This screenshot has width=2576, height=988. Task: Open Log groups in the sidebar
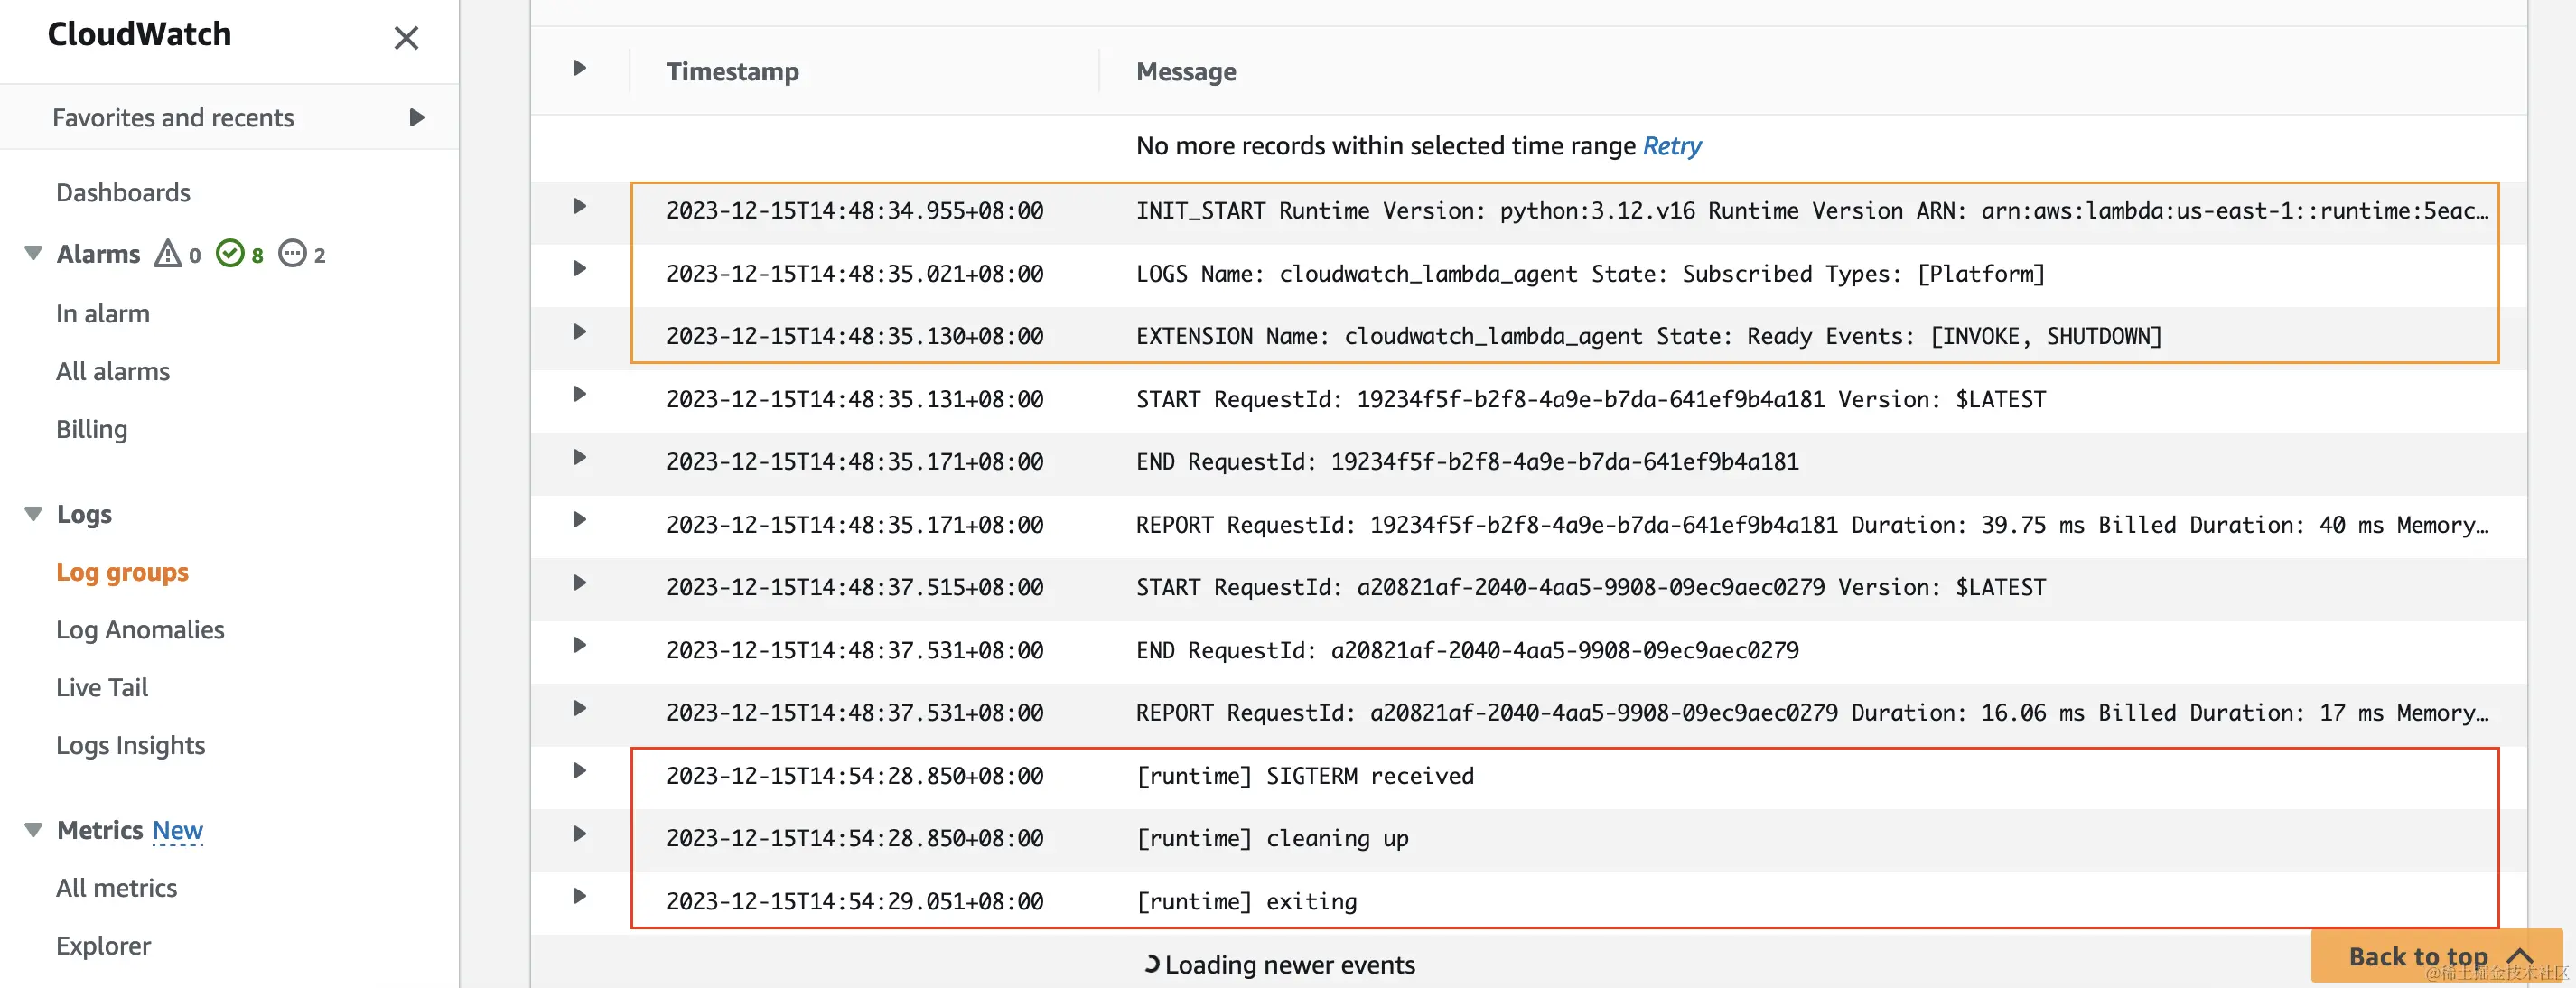click(x=122, y=572)
